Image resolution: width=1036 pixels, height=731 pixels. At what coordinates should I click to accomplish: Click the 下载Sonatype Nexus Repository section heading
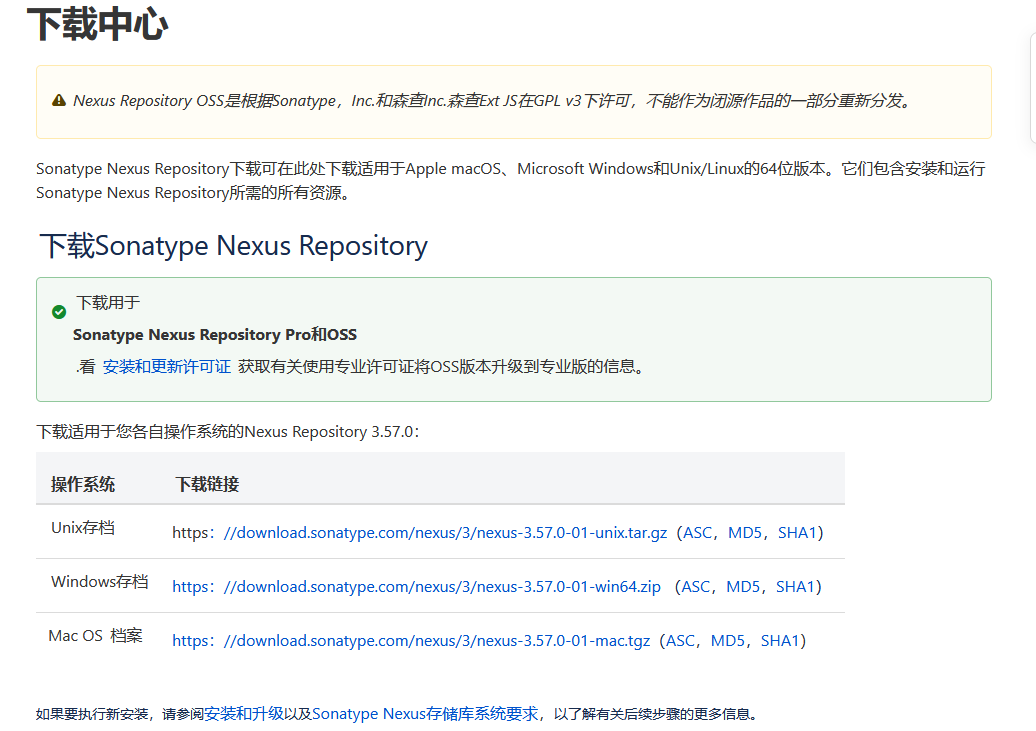coord(233,246)
